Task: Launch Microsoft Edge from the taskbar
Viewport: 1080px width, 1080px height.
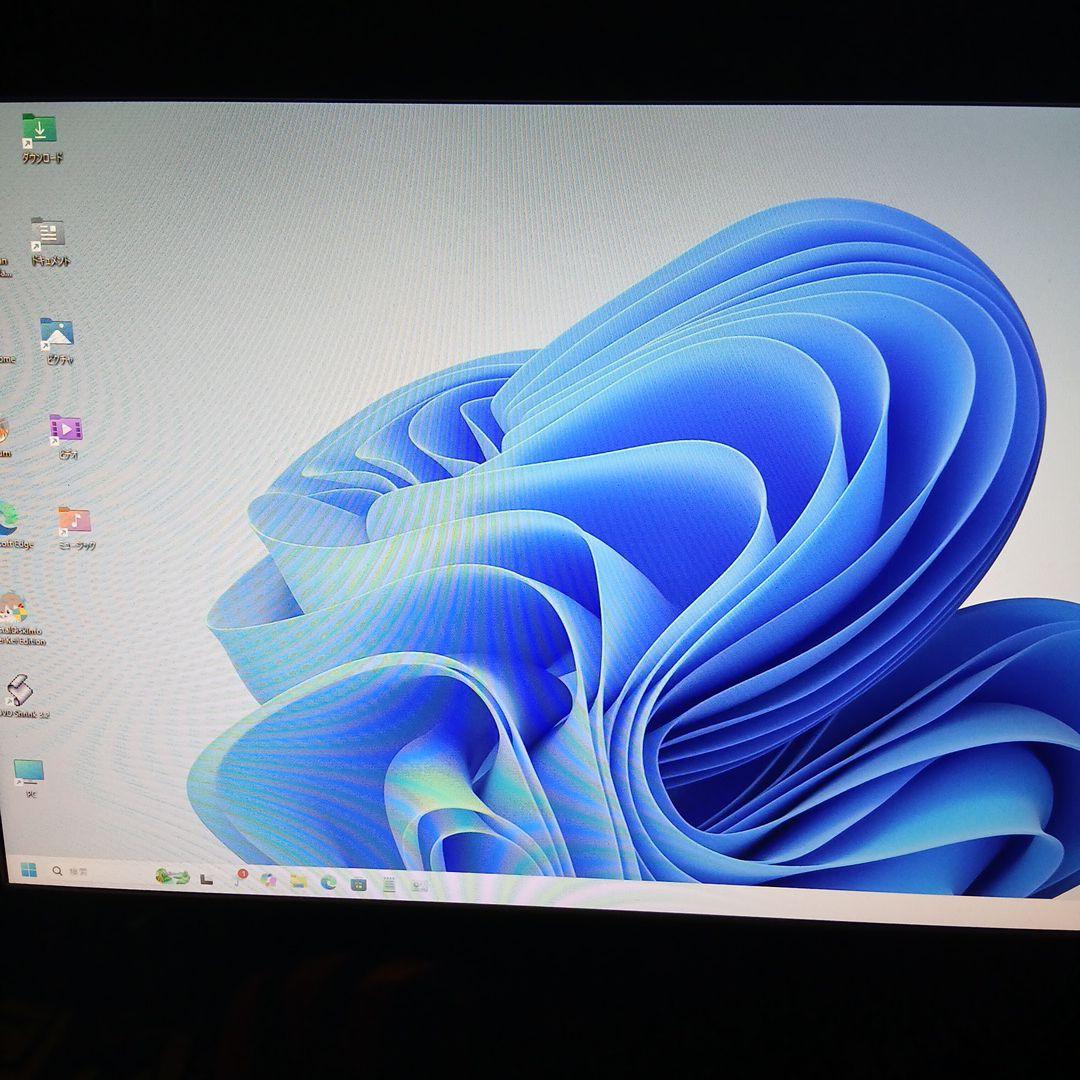Action: click(x=328, y=881)
